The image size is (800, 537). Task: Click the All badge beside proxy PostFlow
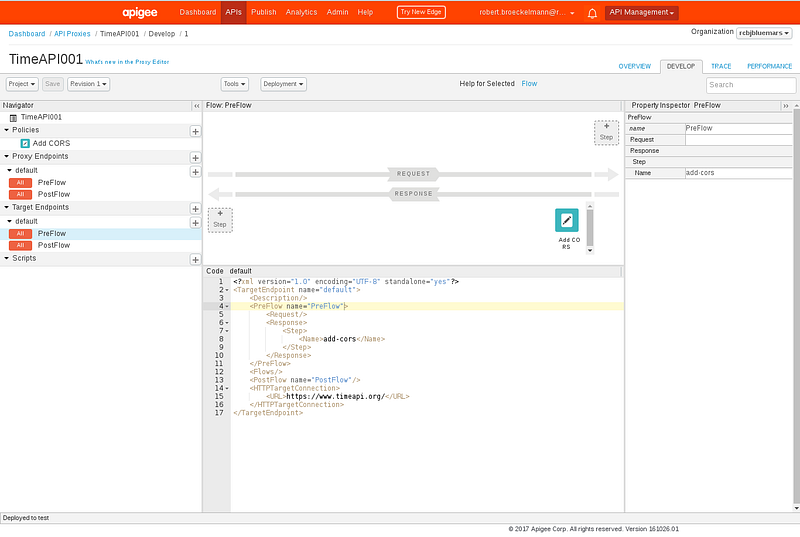pyautogui.click(x=20, y=194)
